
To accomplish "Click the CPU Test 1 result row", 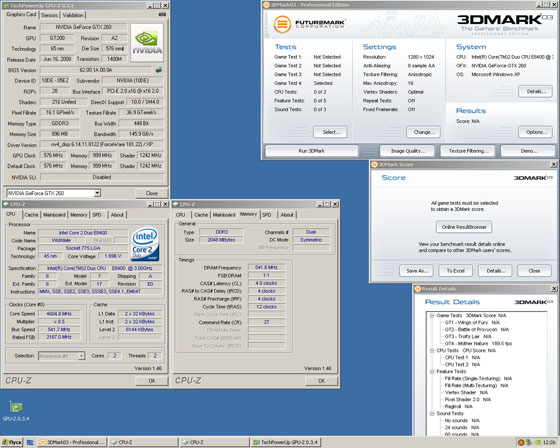I will point(462,357).
